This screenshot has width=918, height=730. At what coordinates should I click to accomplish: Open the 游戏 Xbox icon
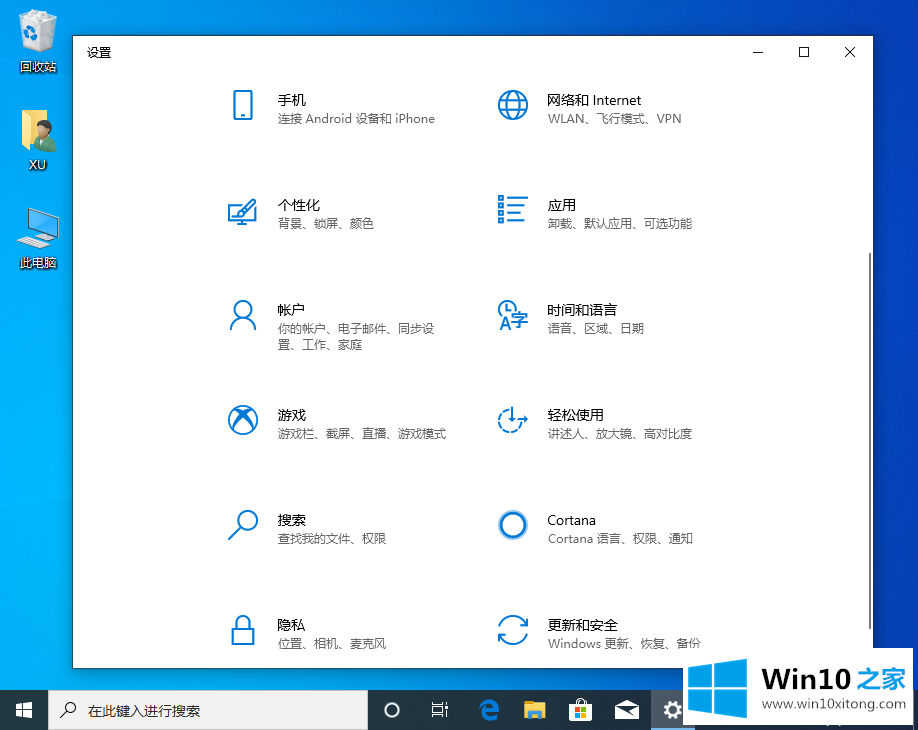click(243, 420)
